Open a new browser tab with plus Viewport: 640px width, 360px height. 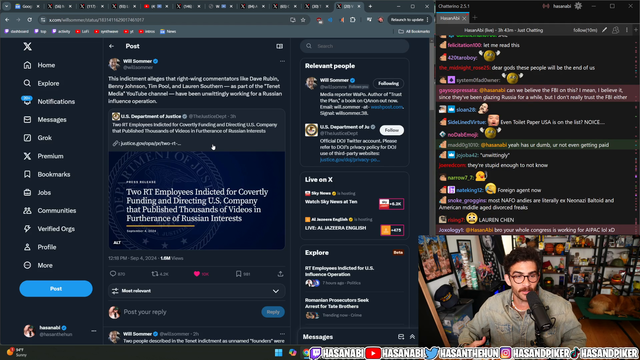click(370, 7)
